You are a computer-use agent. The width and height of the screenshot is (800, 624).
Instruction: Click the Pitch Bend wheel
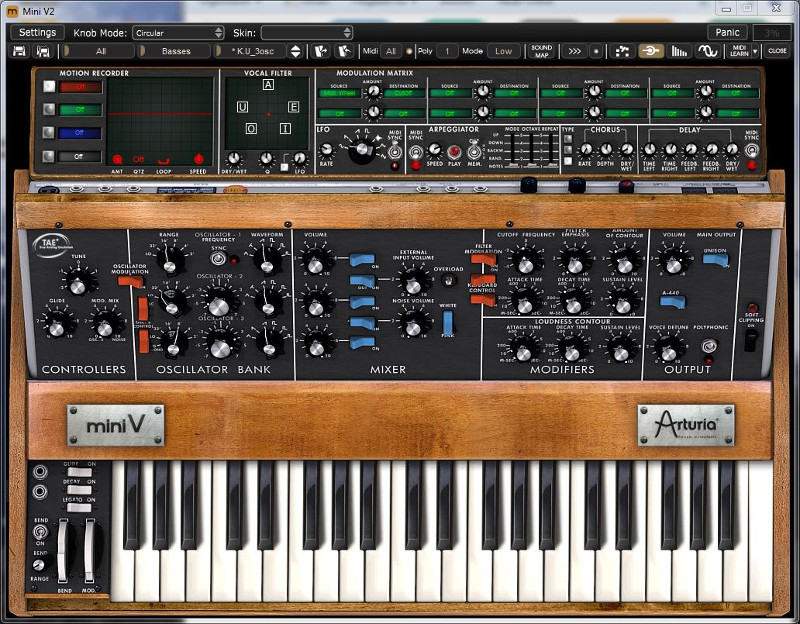point(62,550)
